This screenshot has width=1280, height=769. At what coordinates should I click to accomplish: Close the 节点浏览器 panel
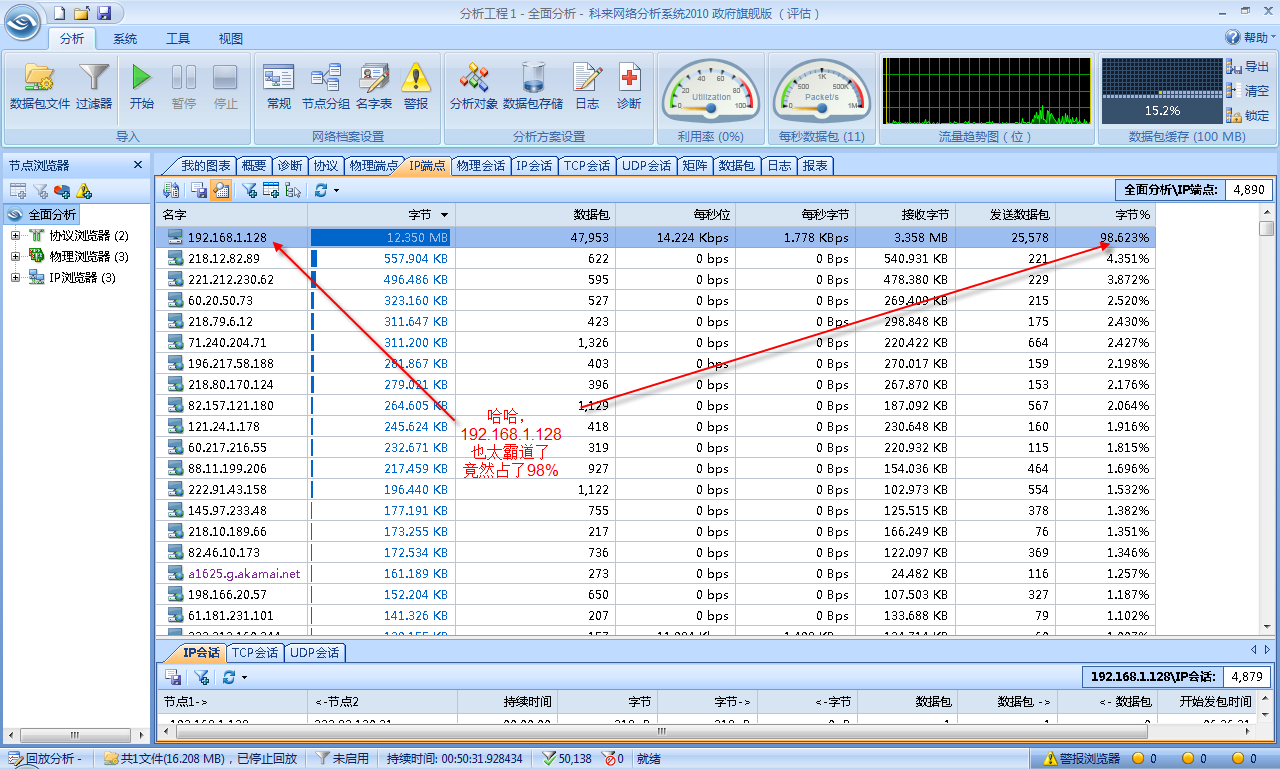138,165
